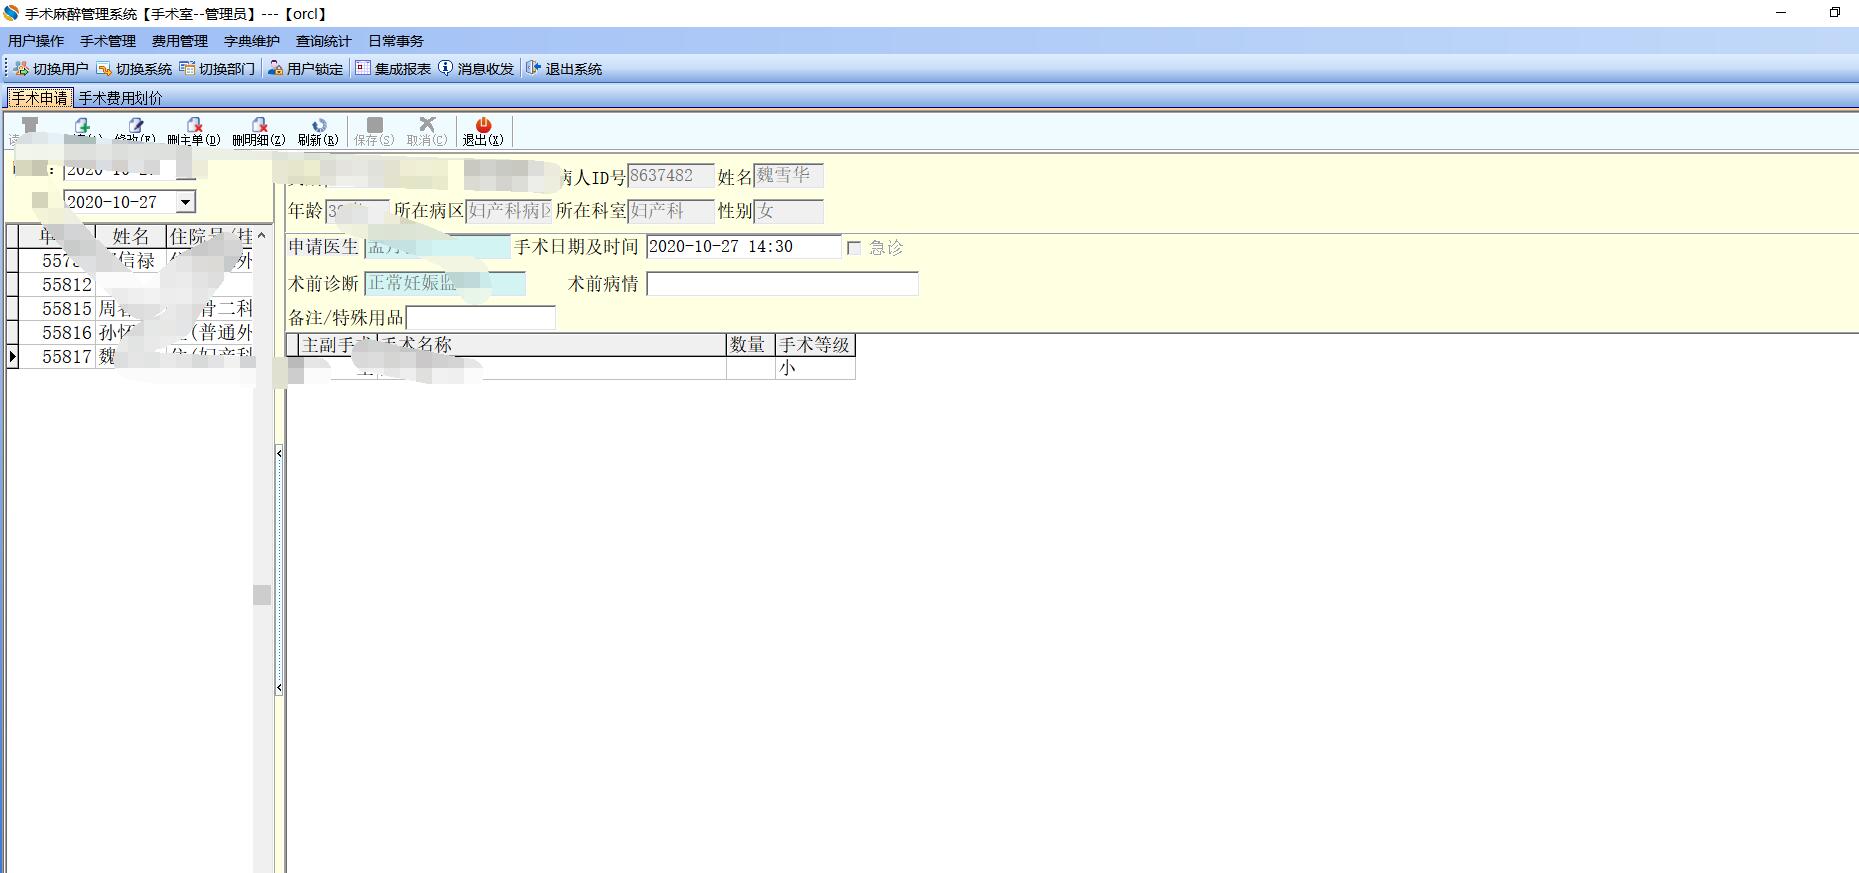The width and height of the screenshot is (1859, 873).
Task: Click the left list scroll-up arrow
Action: (x=262, y=235)
